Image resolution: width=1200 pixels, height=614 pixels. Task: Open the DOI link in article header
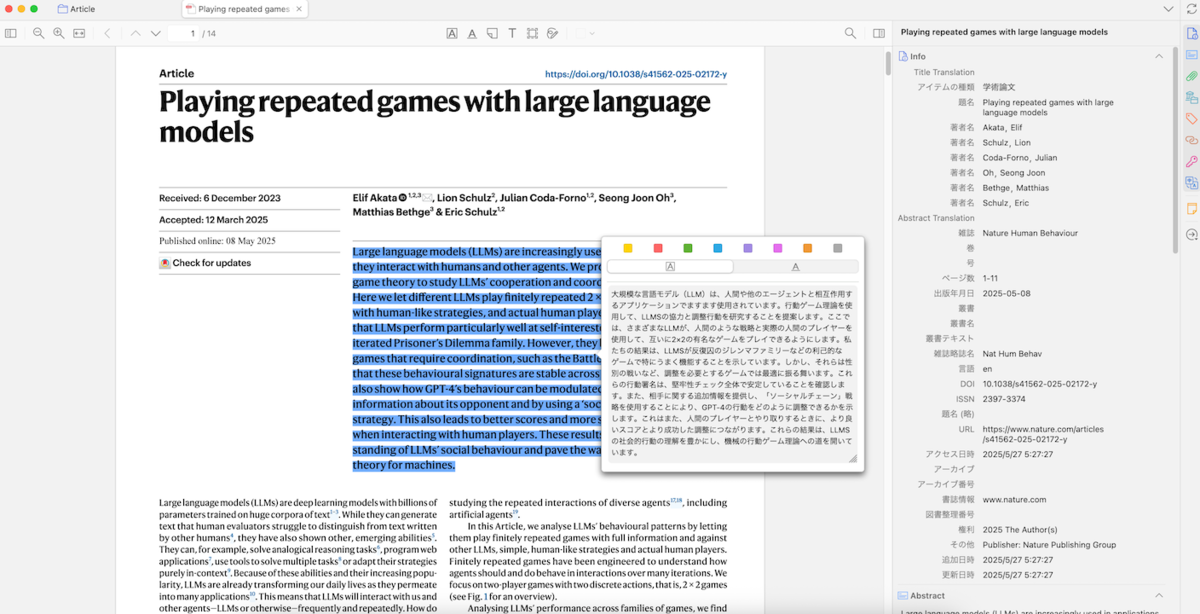635,75
